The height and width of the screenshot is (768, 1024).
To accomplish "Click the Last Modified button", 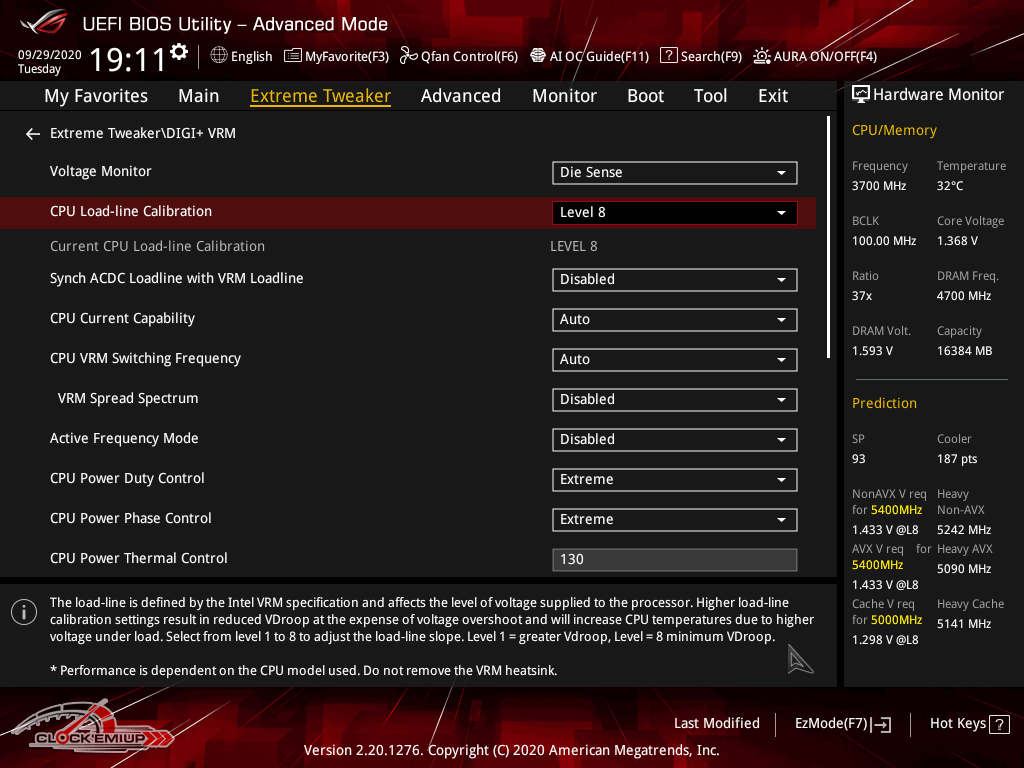I will [716, 723].
